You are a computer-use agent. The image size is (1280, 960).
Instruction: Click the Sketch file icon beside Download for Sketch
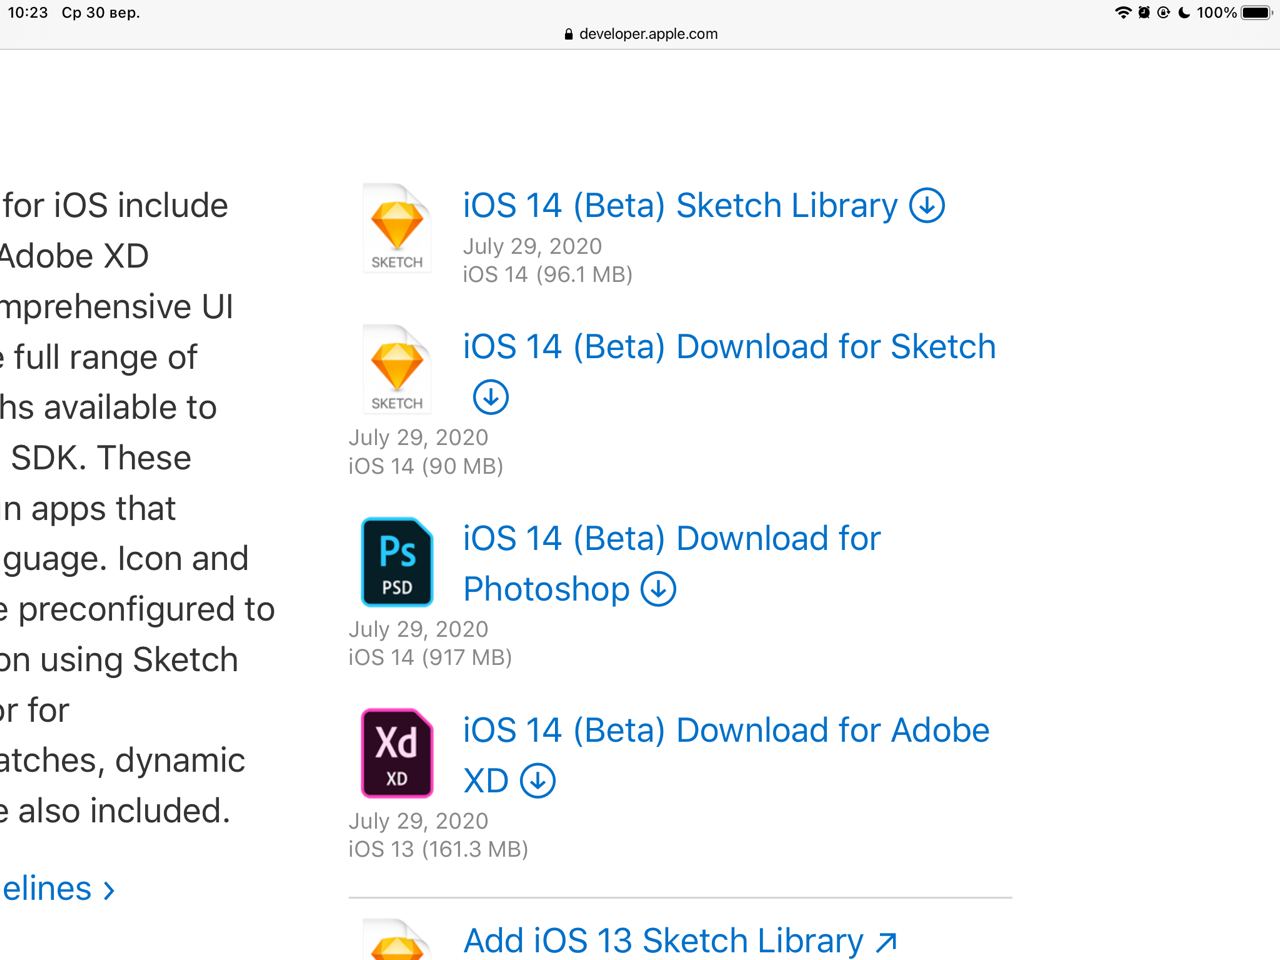(x=397, y=370)
